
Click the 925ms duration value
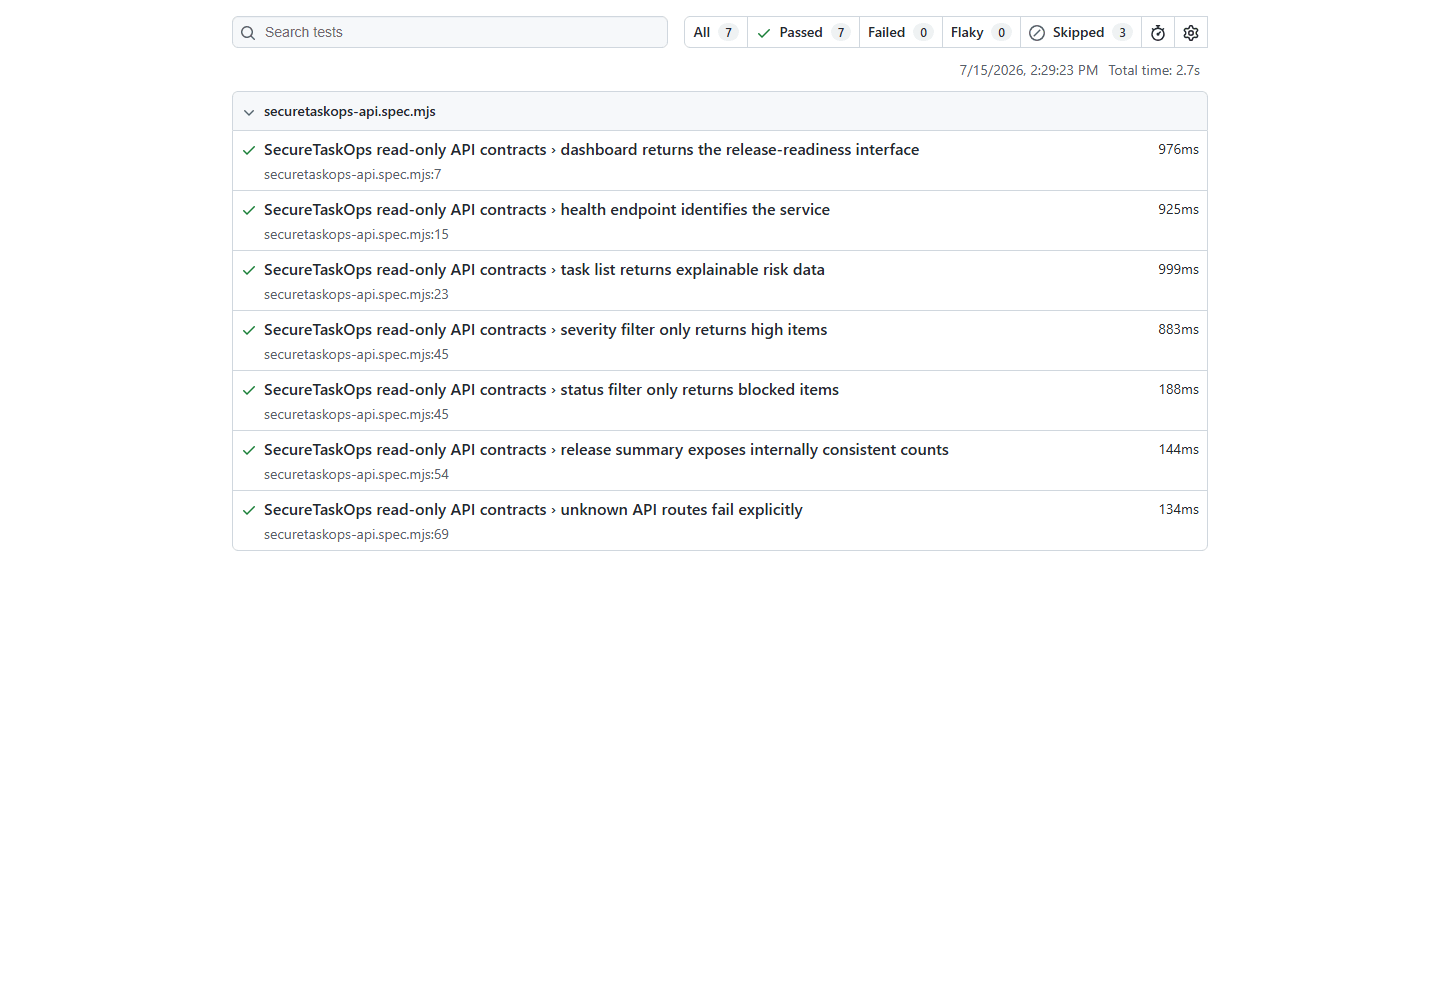(x=1178, y=209)
